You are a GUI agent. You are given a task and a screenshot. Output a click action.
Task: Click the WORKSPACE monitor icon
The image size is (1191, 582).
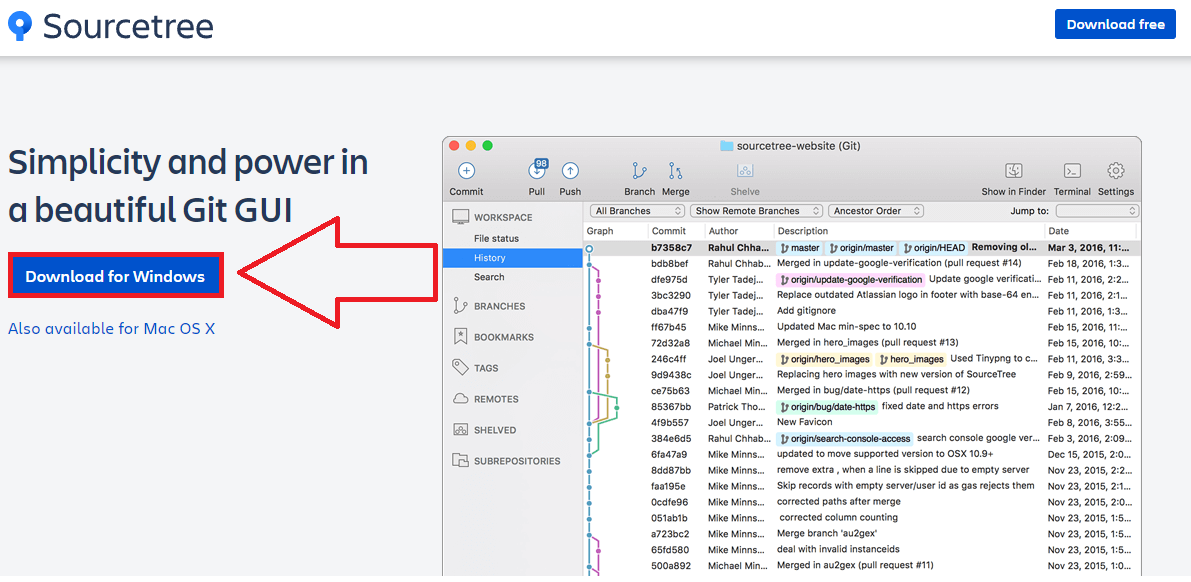(x=460, y=217)
